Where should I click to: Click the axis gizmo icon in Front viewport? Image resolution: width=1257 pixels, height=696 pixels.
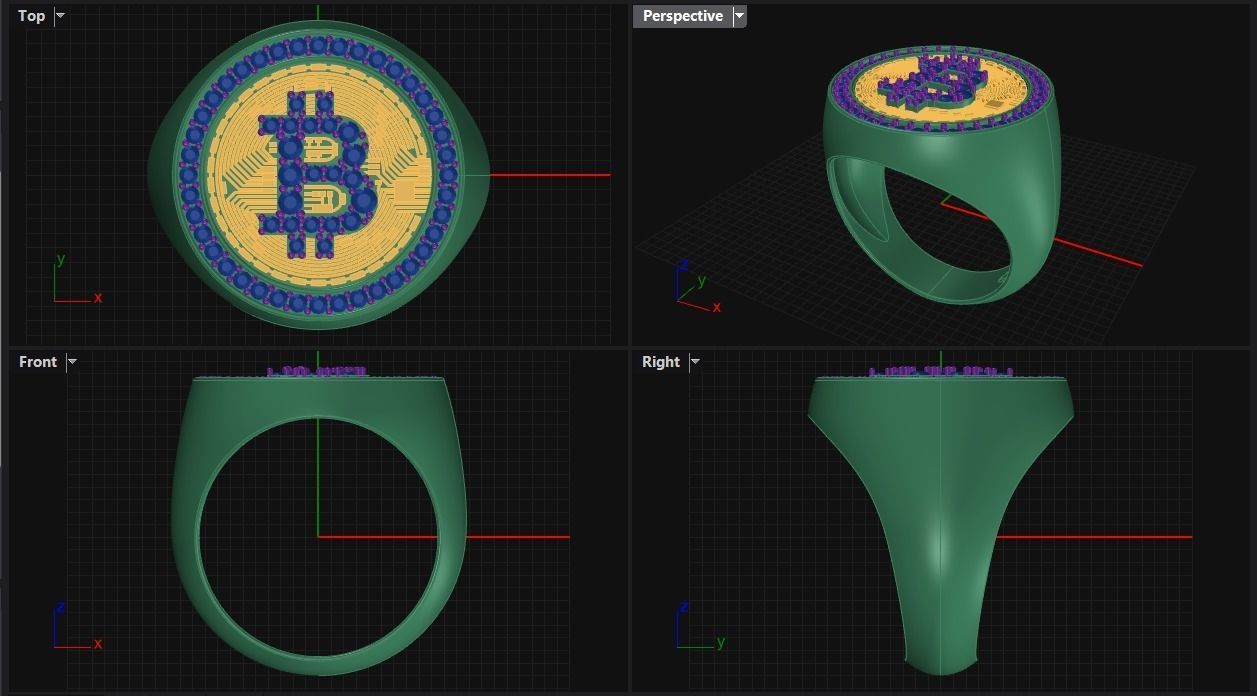[76, 626]
